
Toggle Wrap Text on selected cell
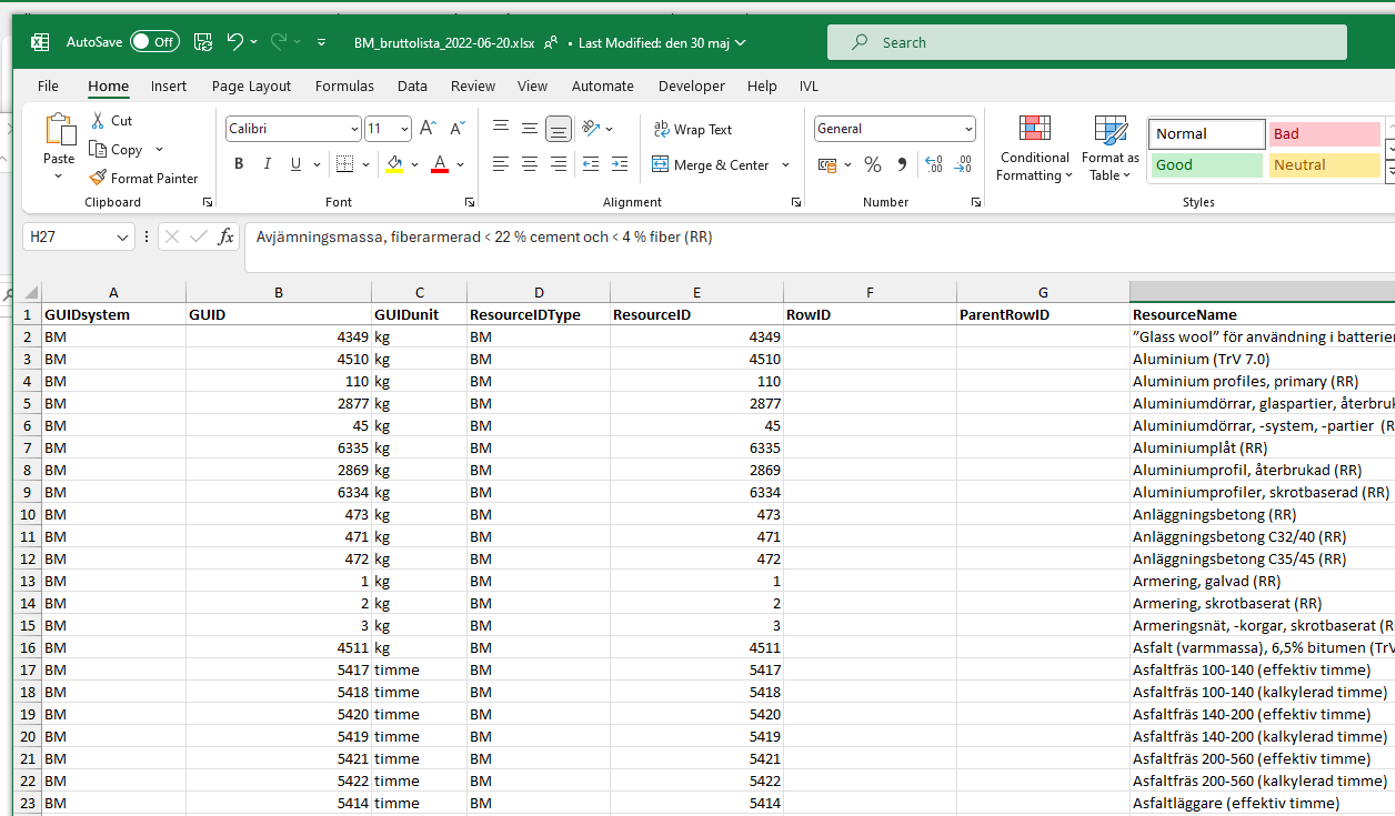[x=692, y=129]
